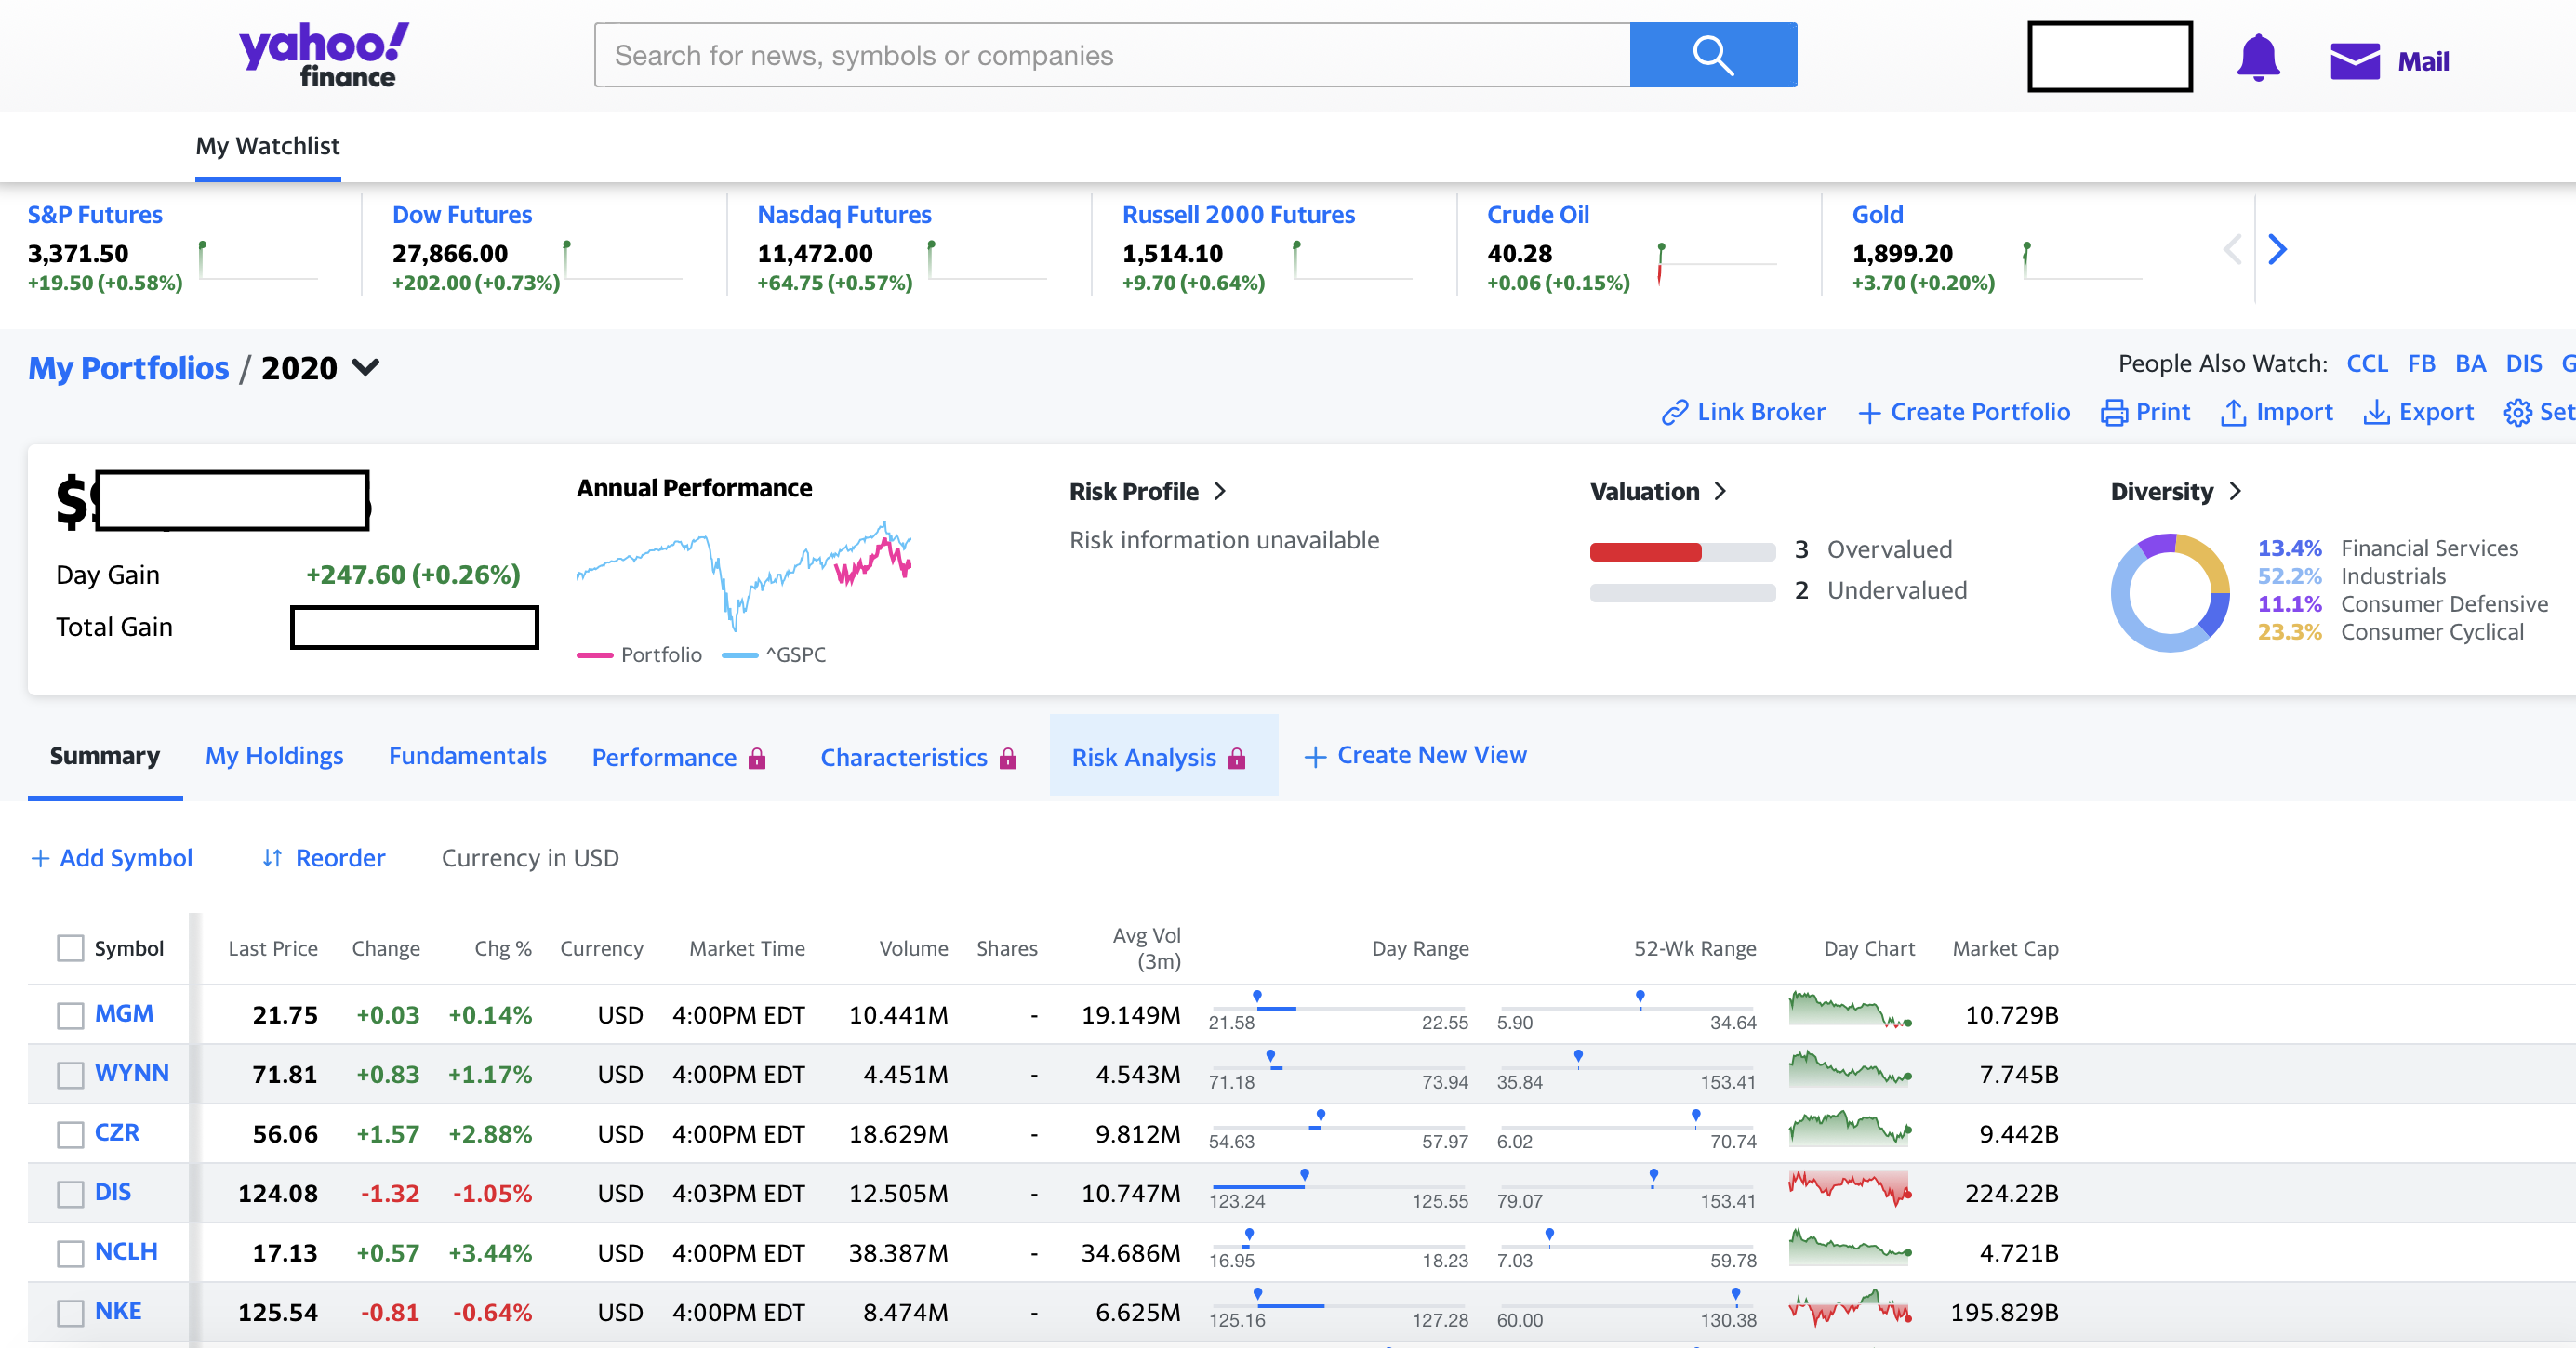This screenshot has width=2576, height=1348.
Task: Show next market tickers with right arrow
Action: pos(2277,249)
